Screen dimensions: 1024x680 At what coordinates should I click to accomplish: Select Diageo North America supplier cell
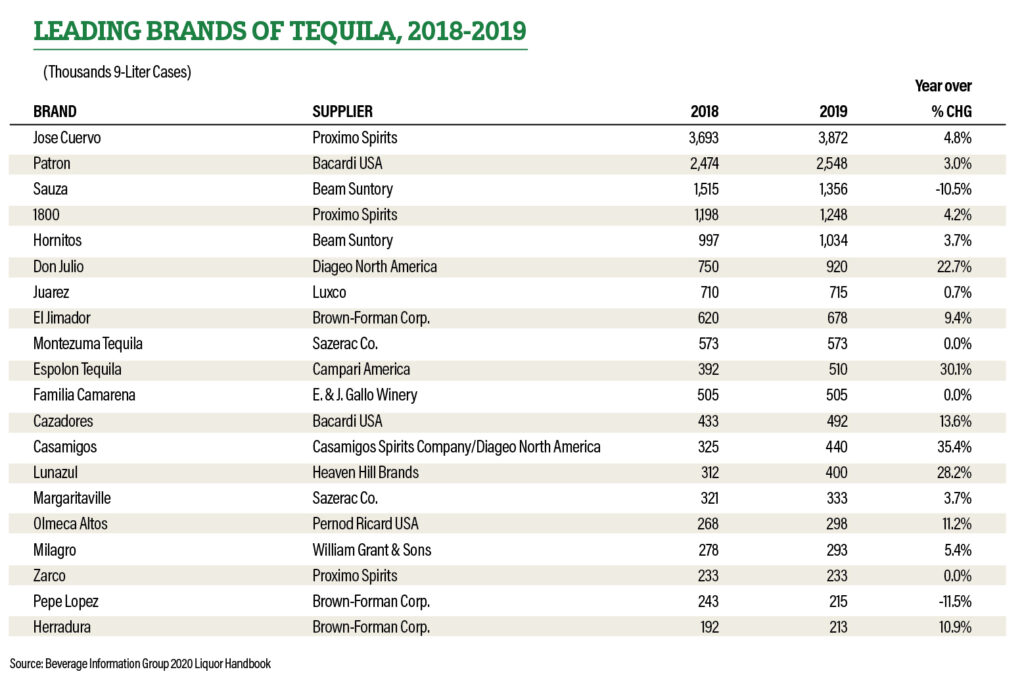coord(374,267)
